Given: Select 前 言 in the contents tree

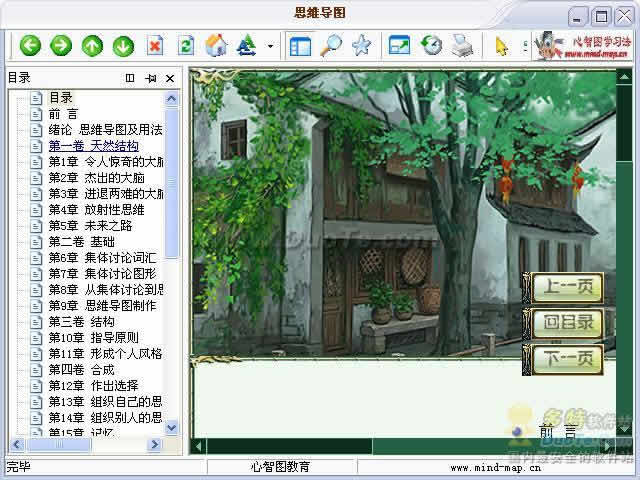Looking at the screenshot, I should 63,114.
